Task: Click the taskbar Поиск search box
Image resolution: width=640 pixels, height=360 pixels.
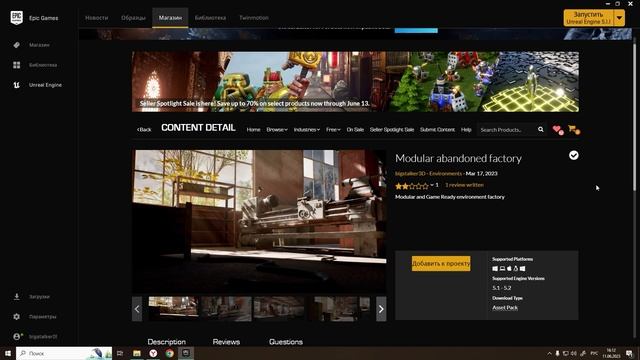Action: tap(64, 353)
